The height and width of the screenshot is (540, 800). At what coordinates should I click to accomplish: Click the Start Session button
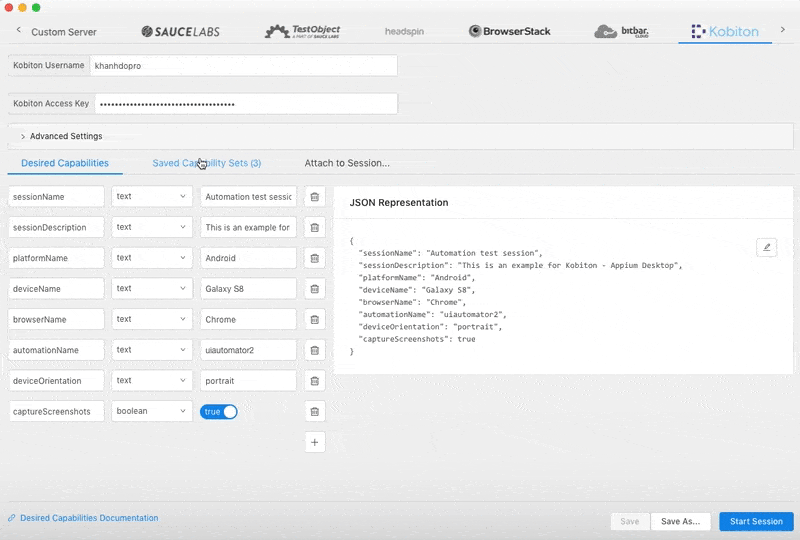755,521
